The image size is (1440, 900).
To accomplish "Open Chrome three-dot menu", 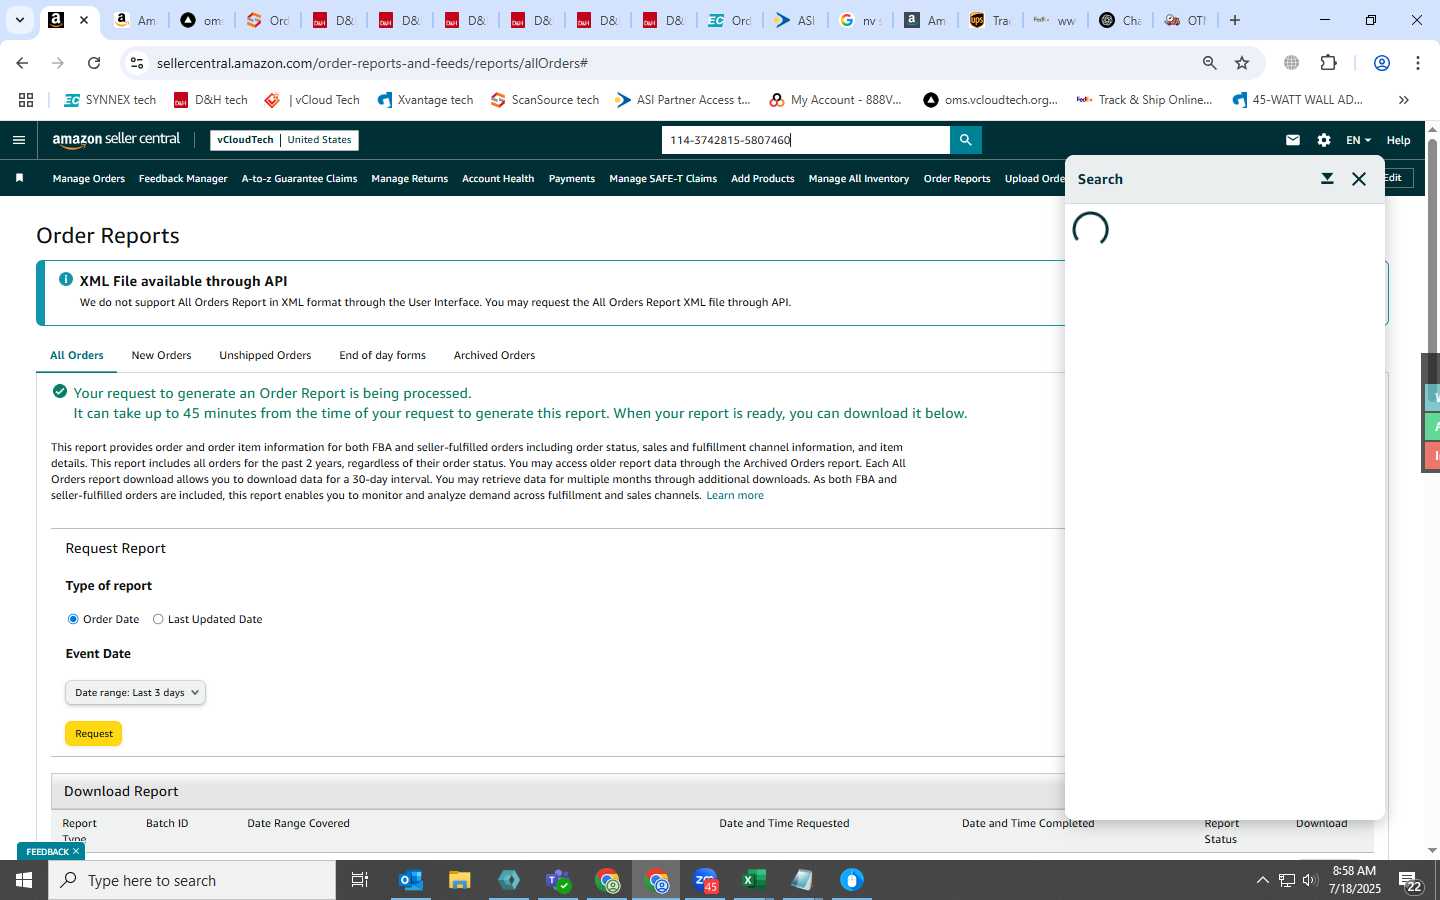I will coord(1418,63).
